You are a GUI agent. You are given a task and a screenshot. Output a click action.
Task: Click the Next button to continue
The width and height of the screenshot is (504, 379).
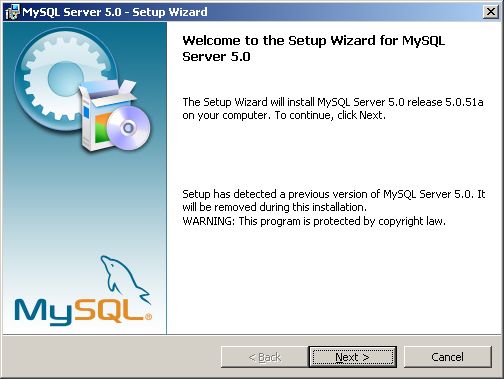click(x=352, y=357)
